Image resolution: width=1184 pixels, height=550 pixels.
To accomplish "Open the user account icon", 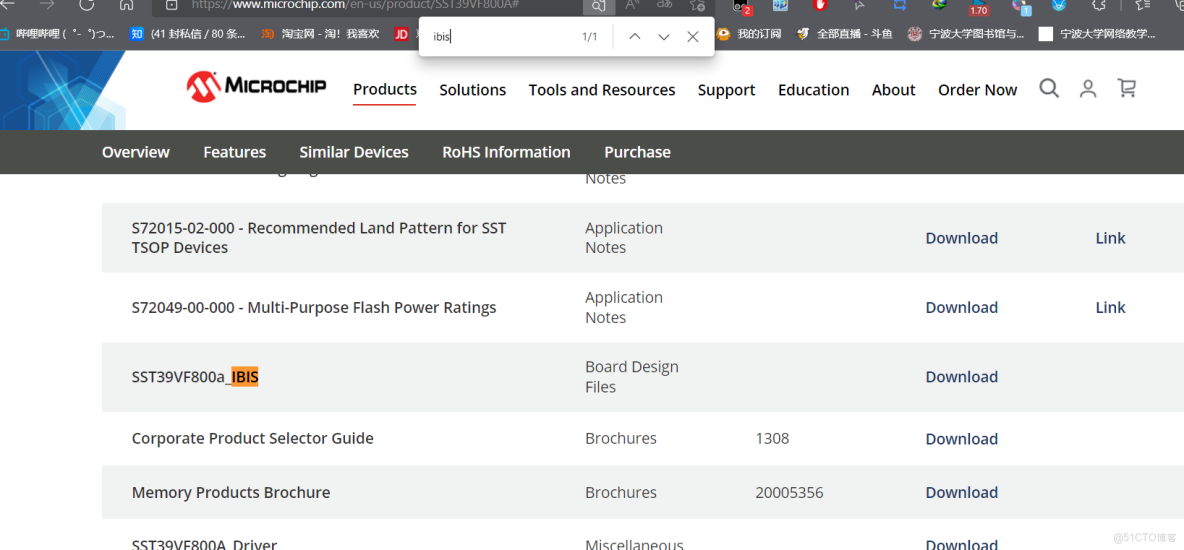I will (1088, 89).
